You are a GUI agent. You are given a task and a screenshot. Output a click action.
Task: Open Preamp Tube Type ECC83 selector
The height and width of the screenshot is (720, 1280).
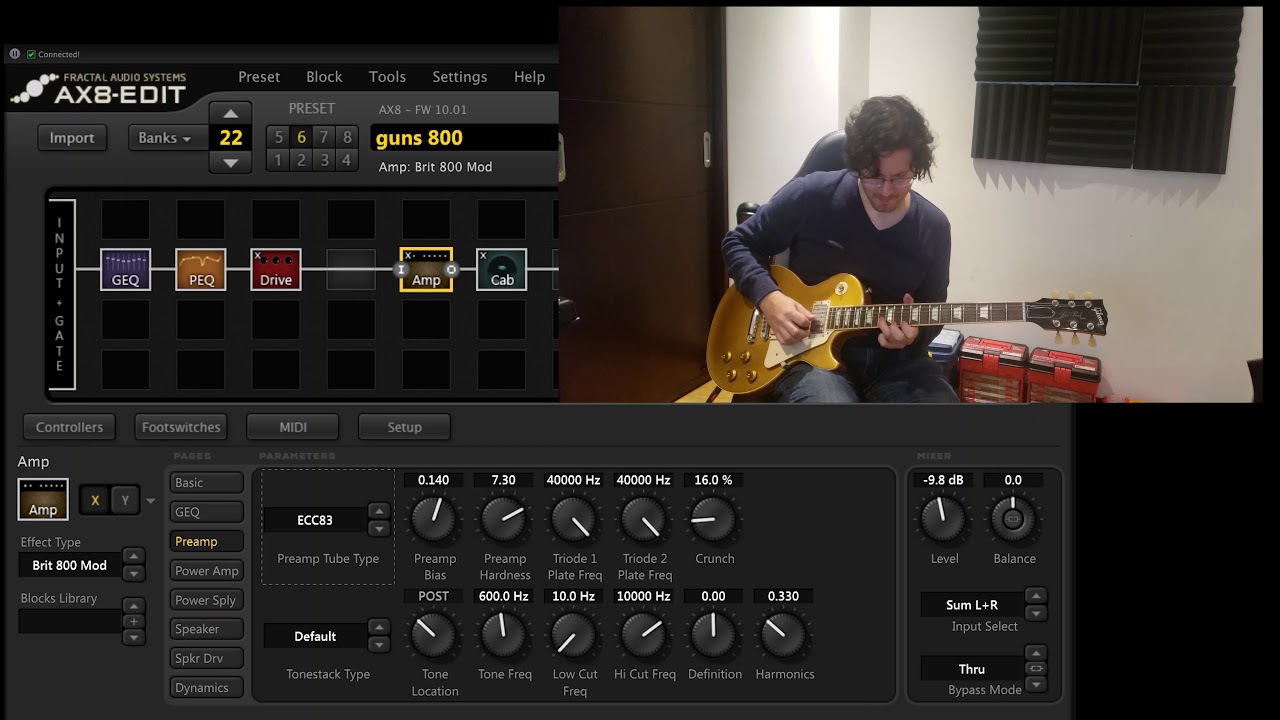point(315,520)
